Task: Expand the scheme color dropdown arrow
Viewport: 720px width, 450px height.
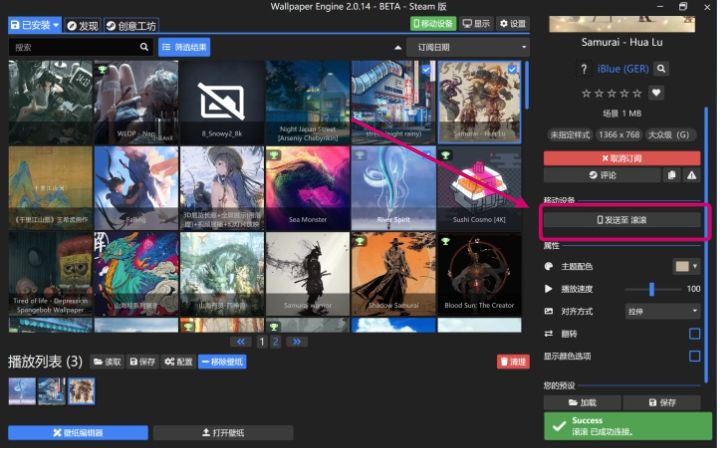Action: pyautogui.click(x=695, y=266)
